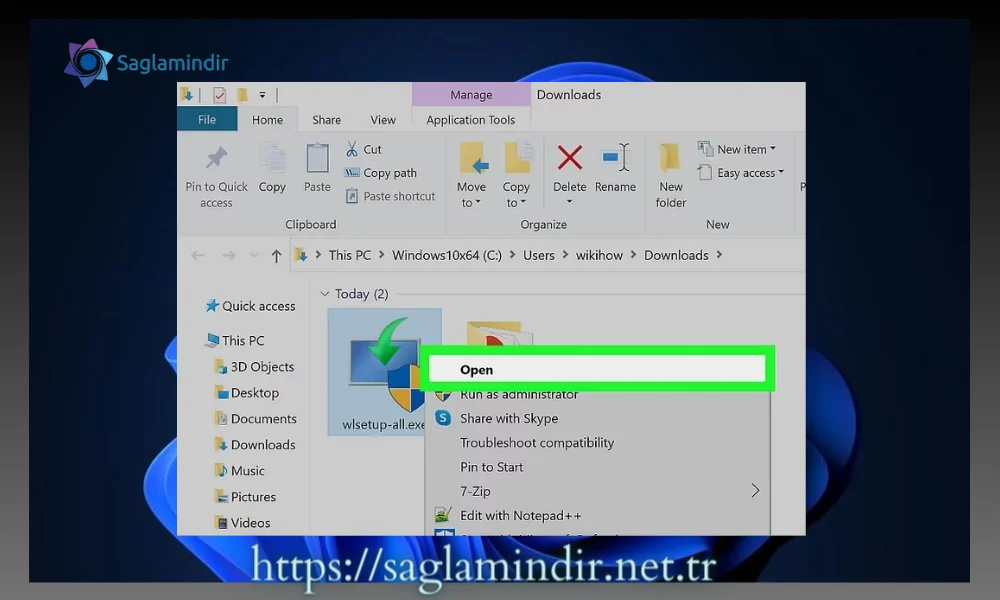The image size is (1000, 600).
Task: Click the Copy path icon
Action: click(351, 173)
